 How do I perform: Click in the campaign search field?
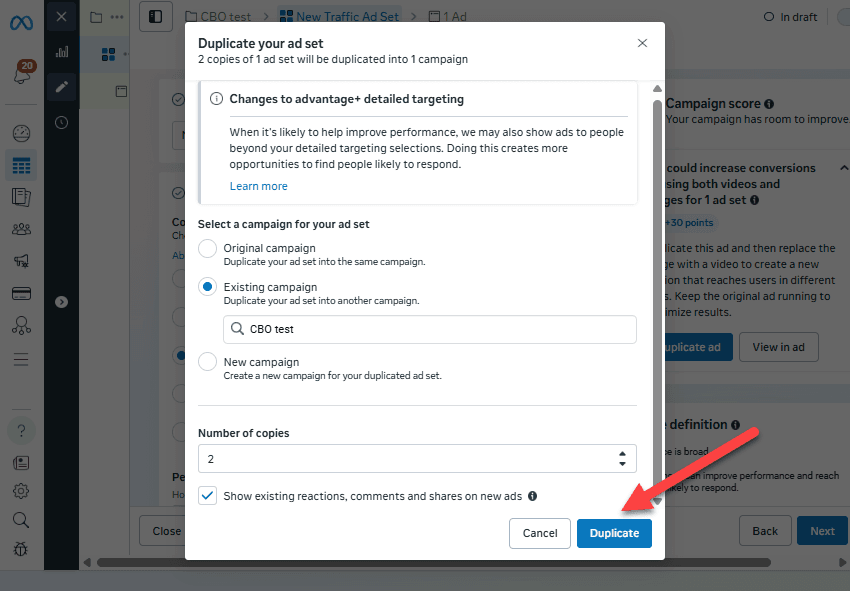430,329
